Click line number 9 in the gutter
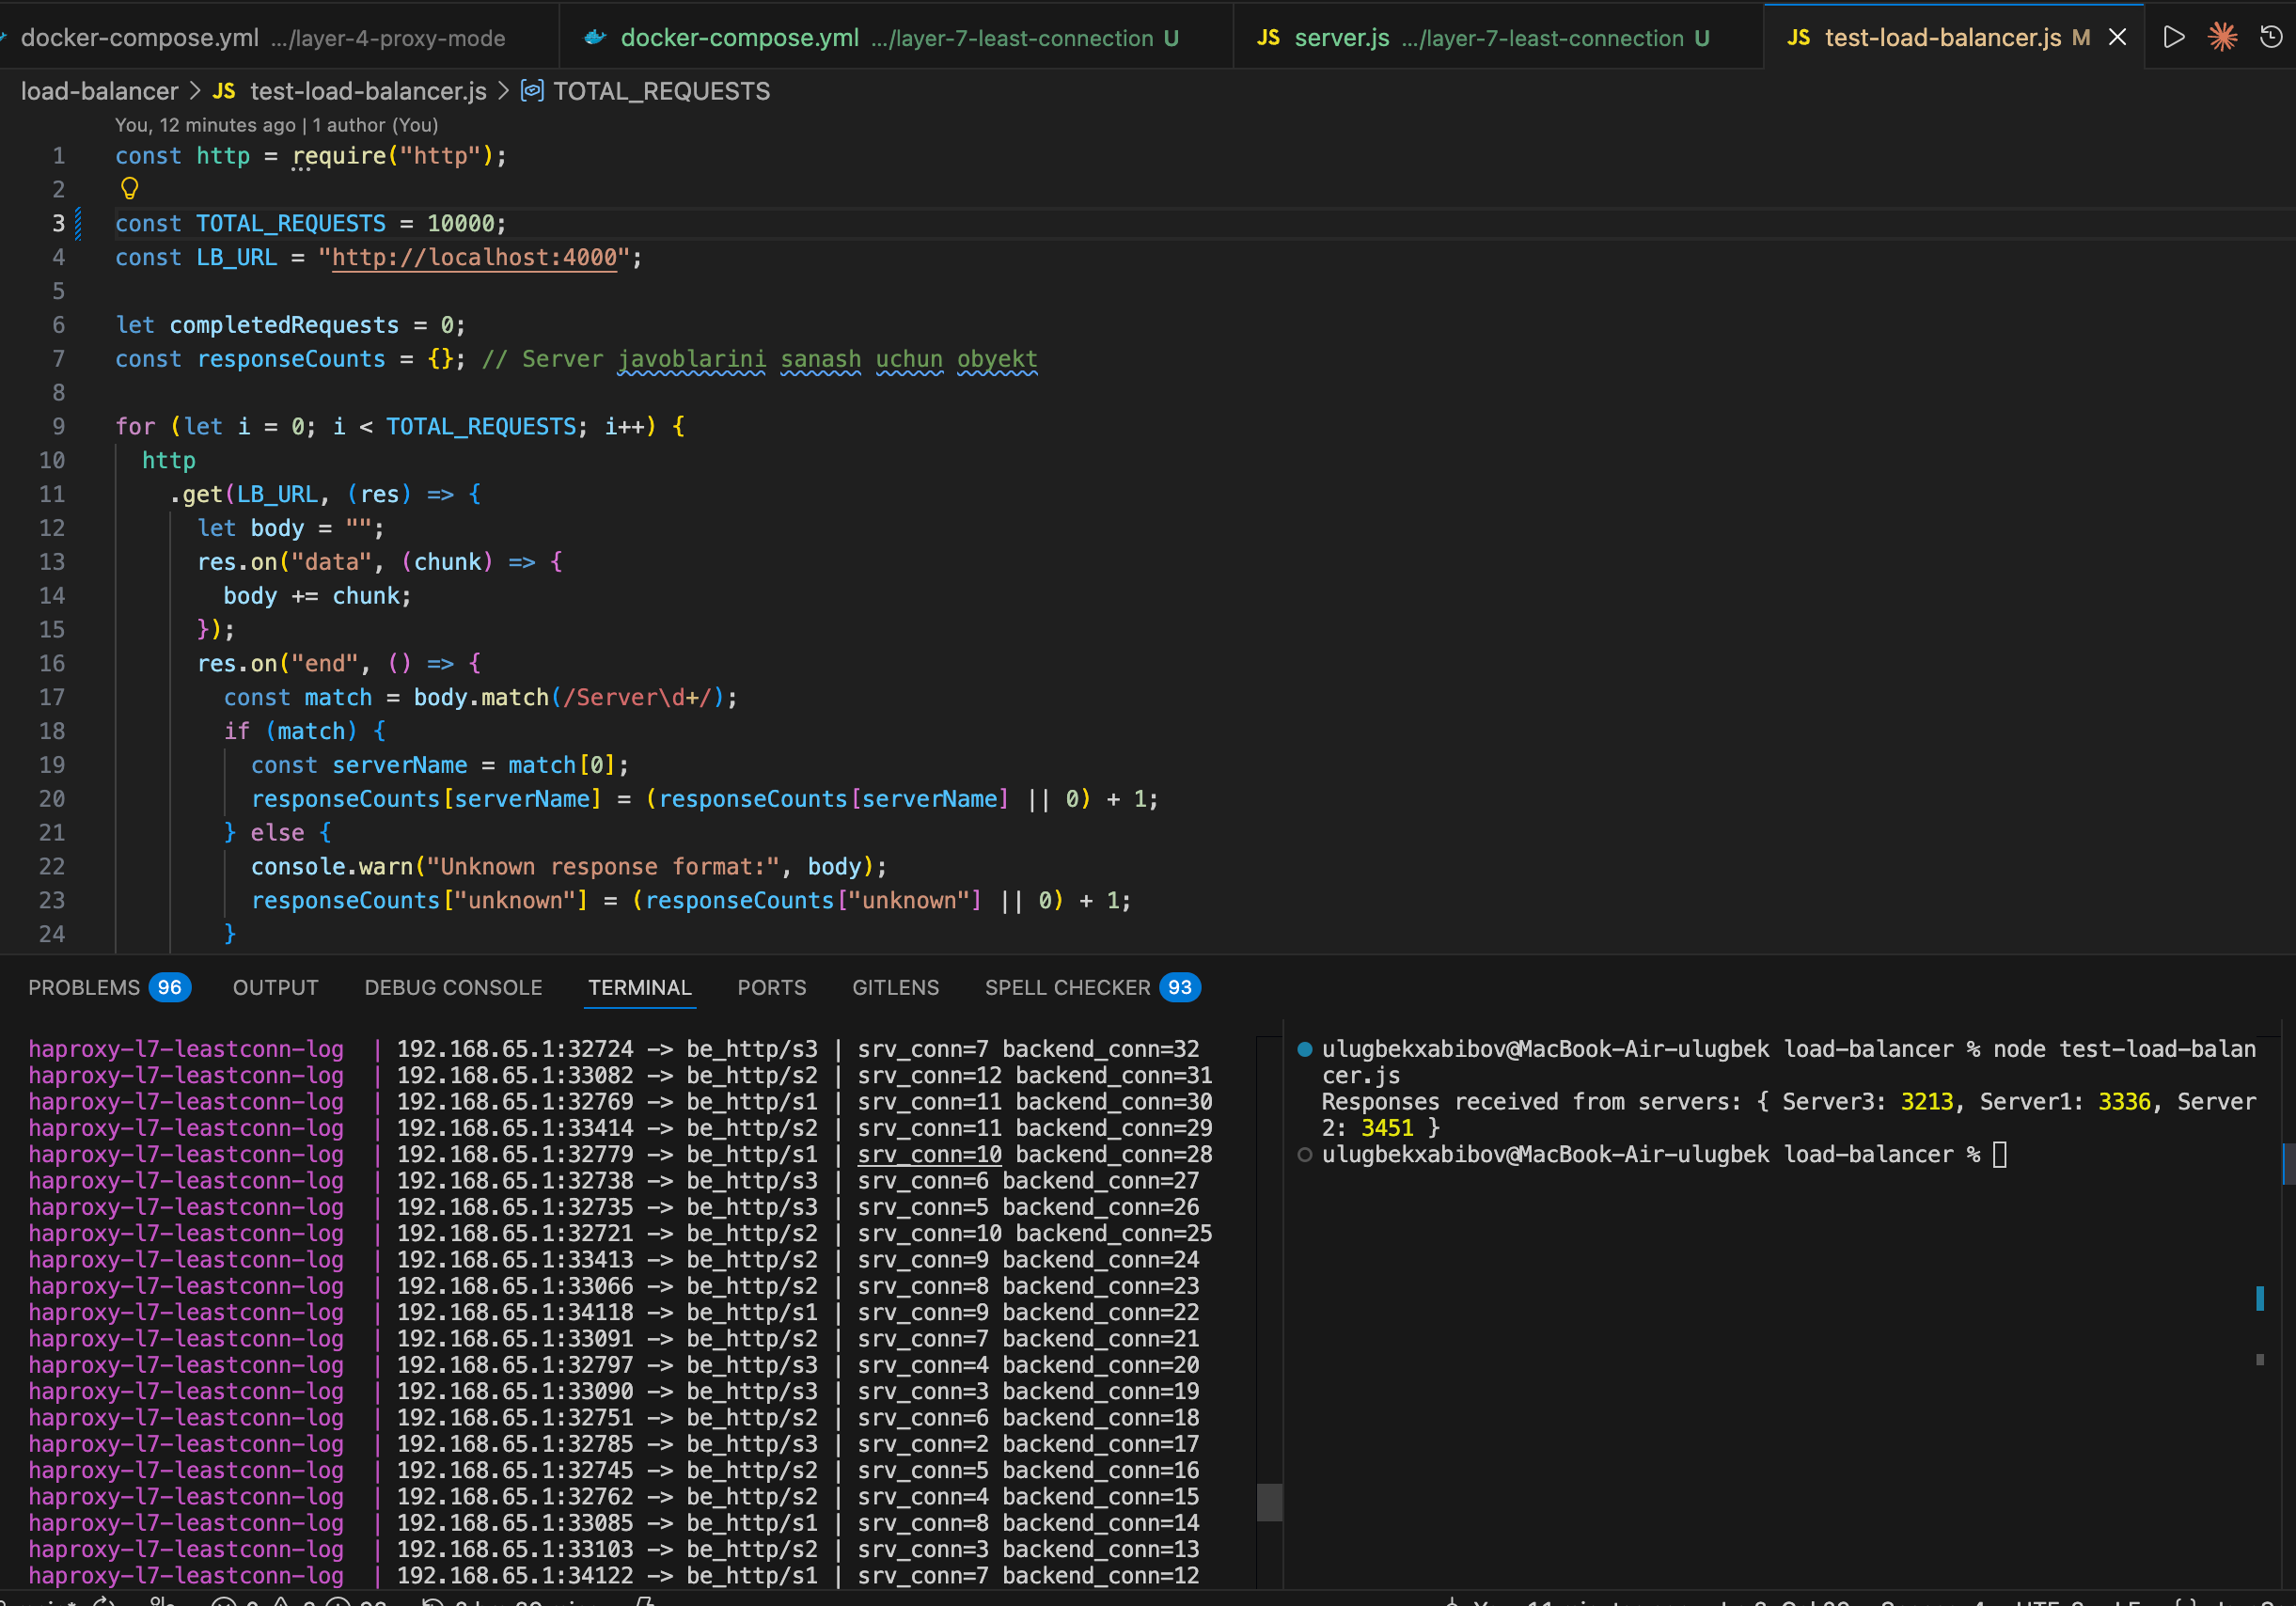 (58, 426)
